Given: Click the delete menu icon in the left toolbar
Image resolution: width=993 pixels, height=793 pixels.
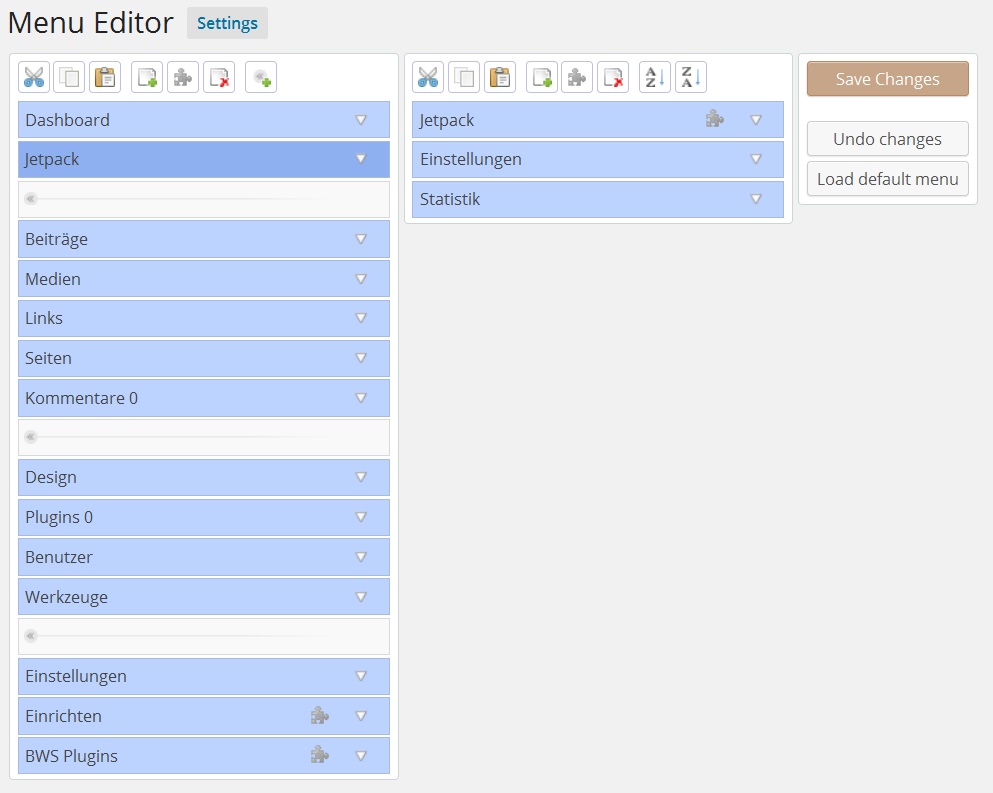Looking at the screenshot, I should [x=219, y=77].
